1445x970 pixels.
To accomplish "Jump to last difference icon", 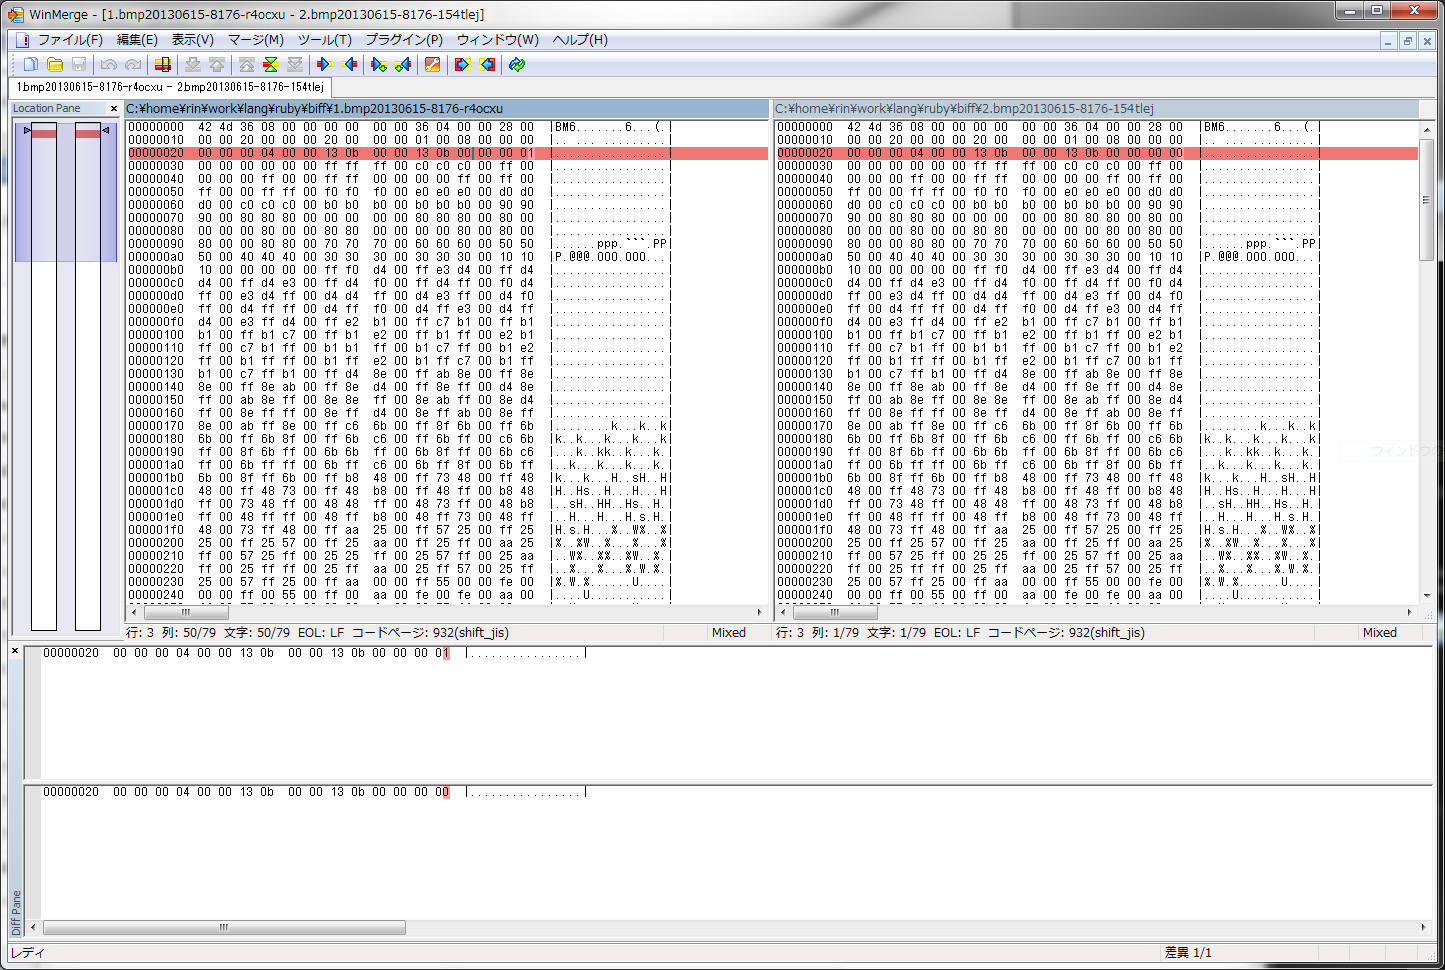I will (x=295, y=65).
